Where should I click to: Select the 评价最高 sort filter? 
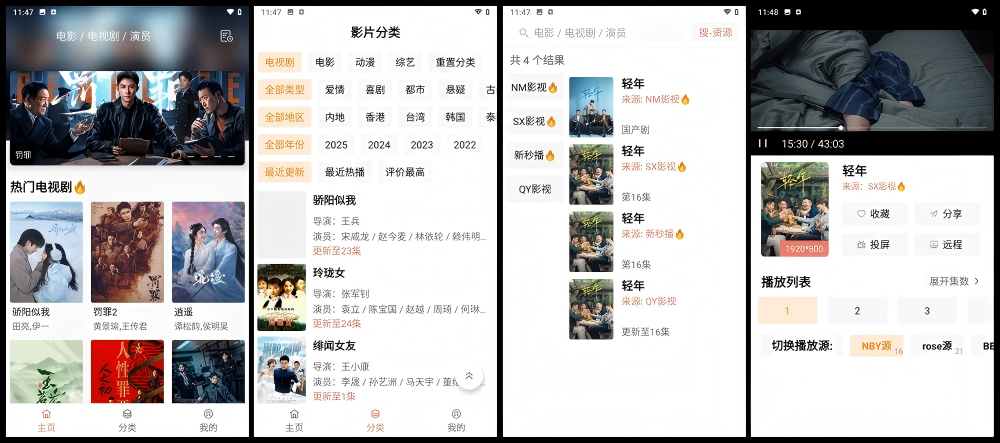point(405,171)
